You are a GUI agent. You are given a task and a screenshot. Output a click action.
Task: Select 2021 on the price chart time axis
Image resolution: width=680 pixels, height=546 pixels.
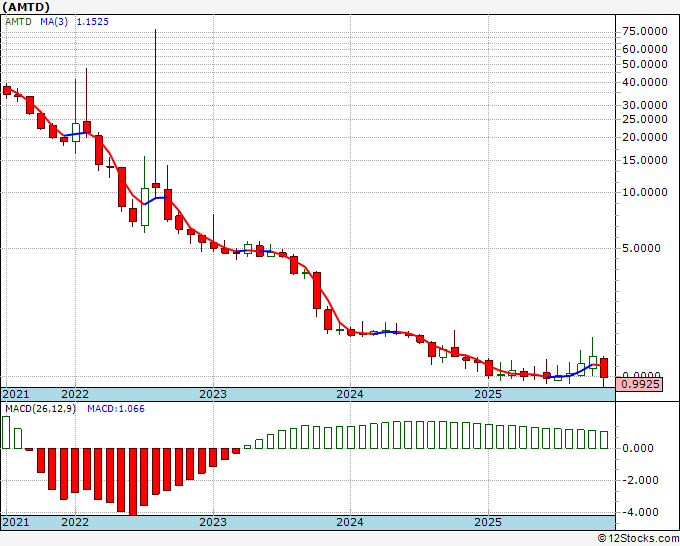tap(16, 394)
